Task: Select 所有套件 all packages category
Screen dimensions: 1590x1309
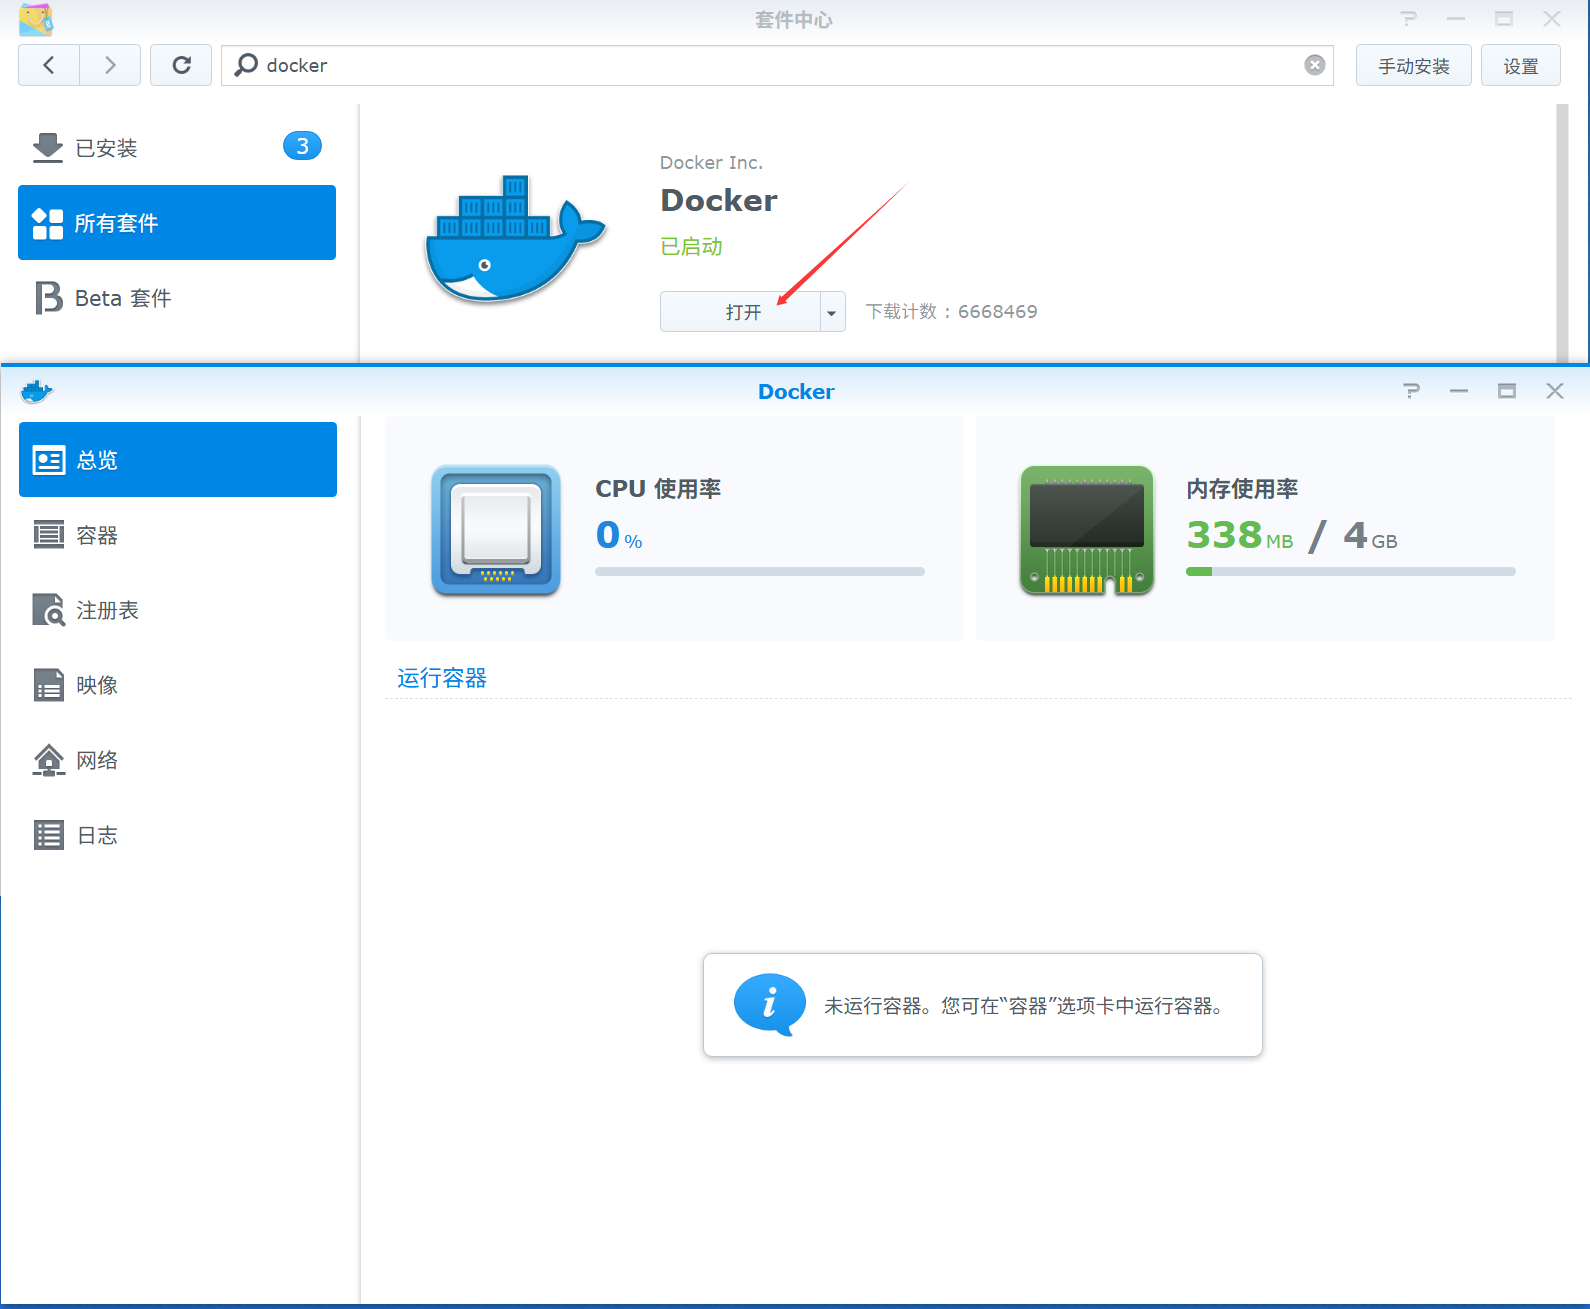Action: coord(177,222)
